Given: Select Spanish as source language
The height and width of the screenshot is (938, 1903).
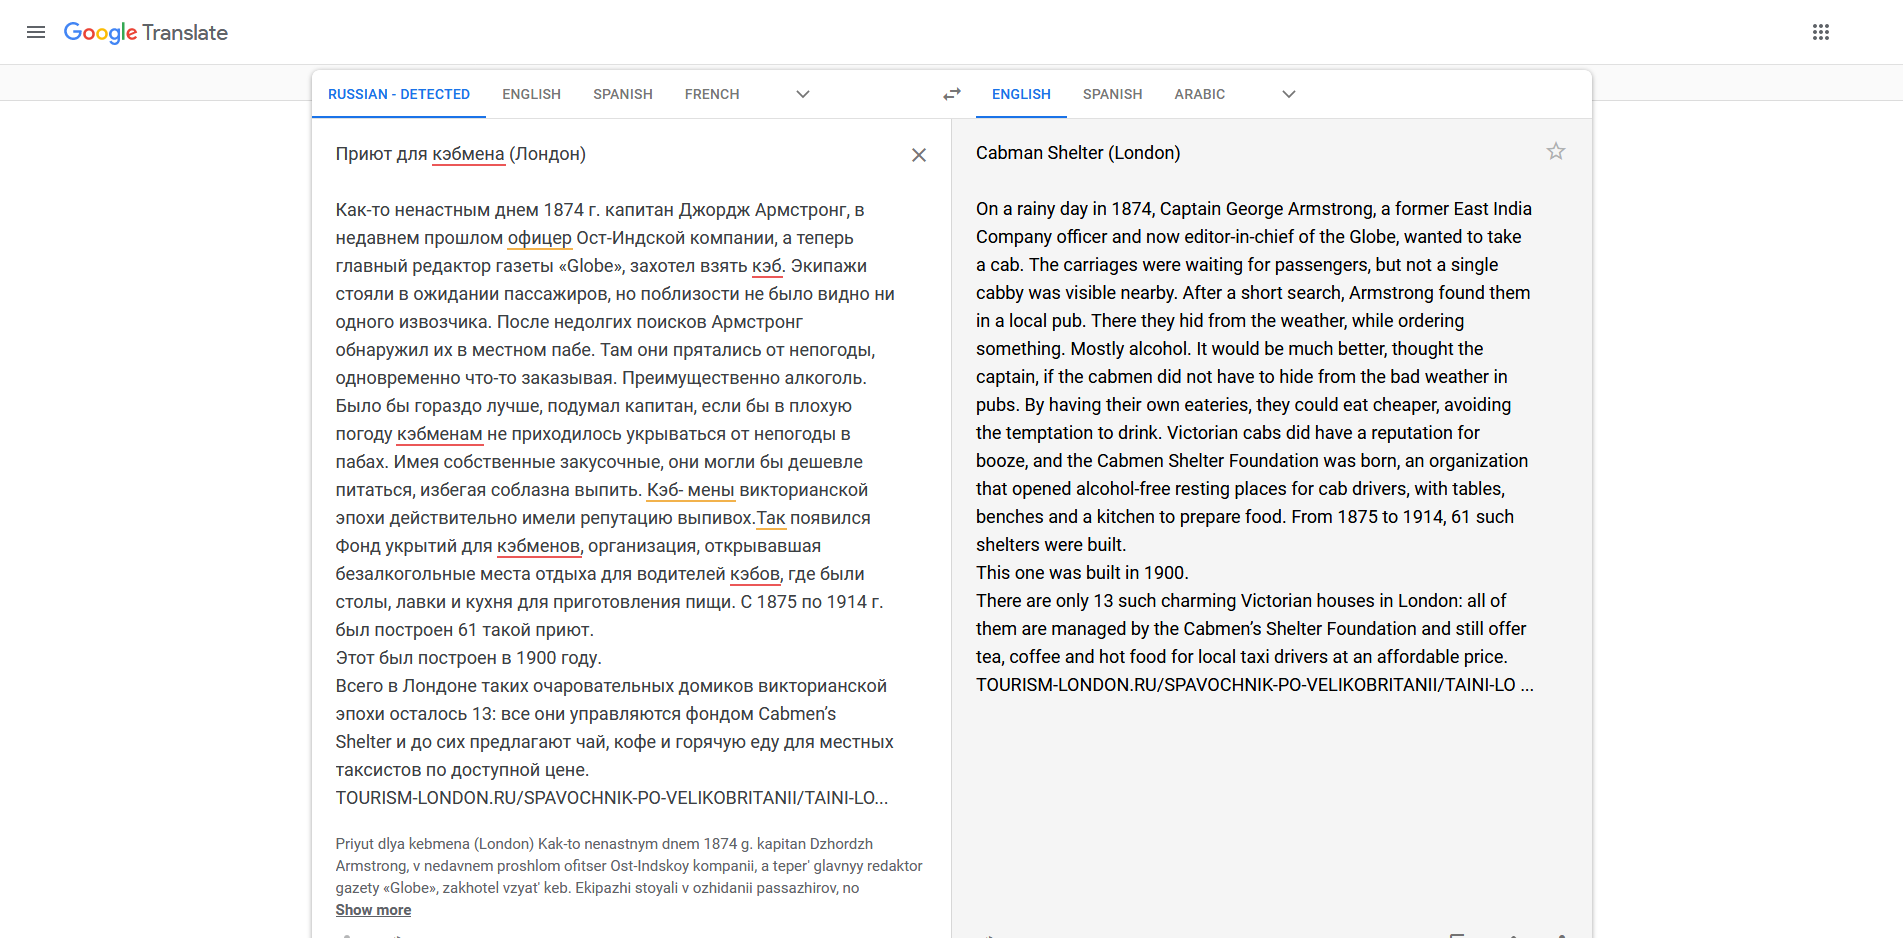Looking at the screenshot, I should (623, 94).
